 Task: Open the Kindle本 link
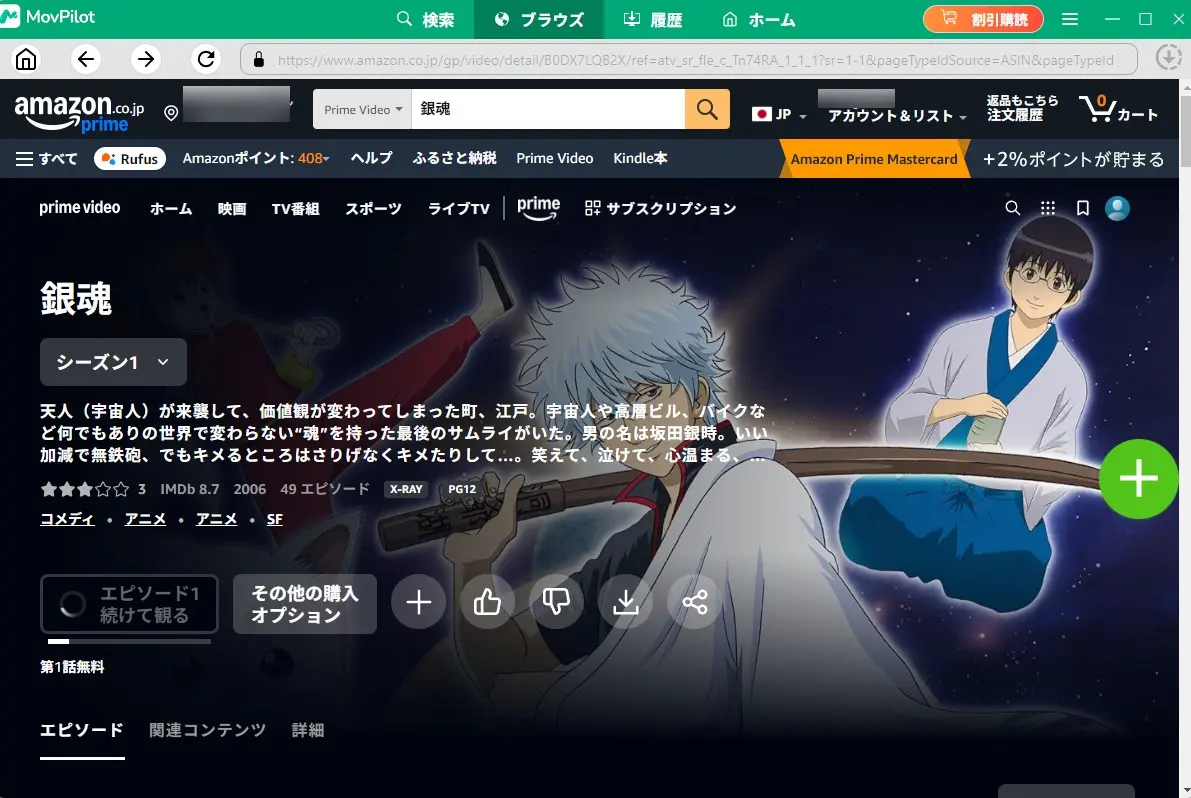tap(640, 158)
